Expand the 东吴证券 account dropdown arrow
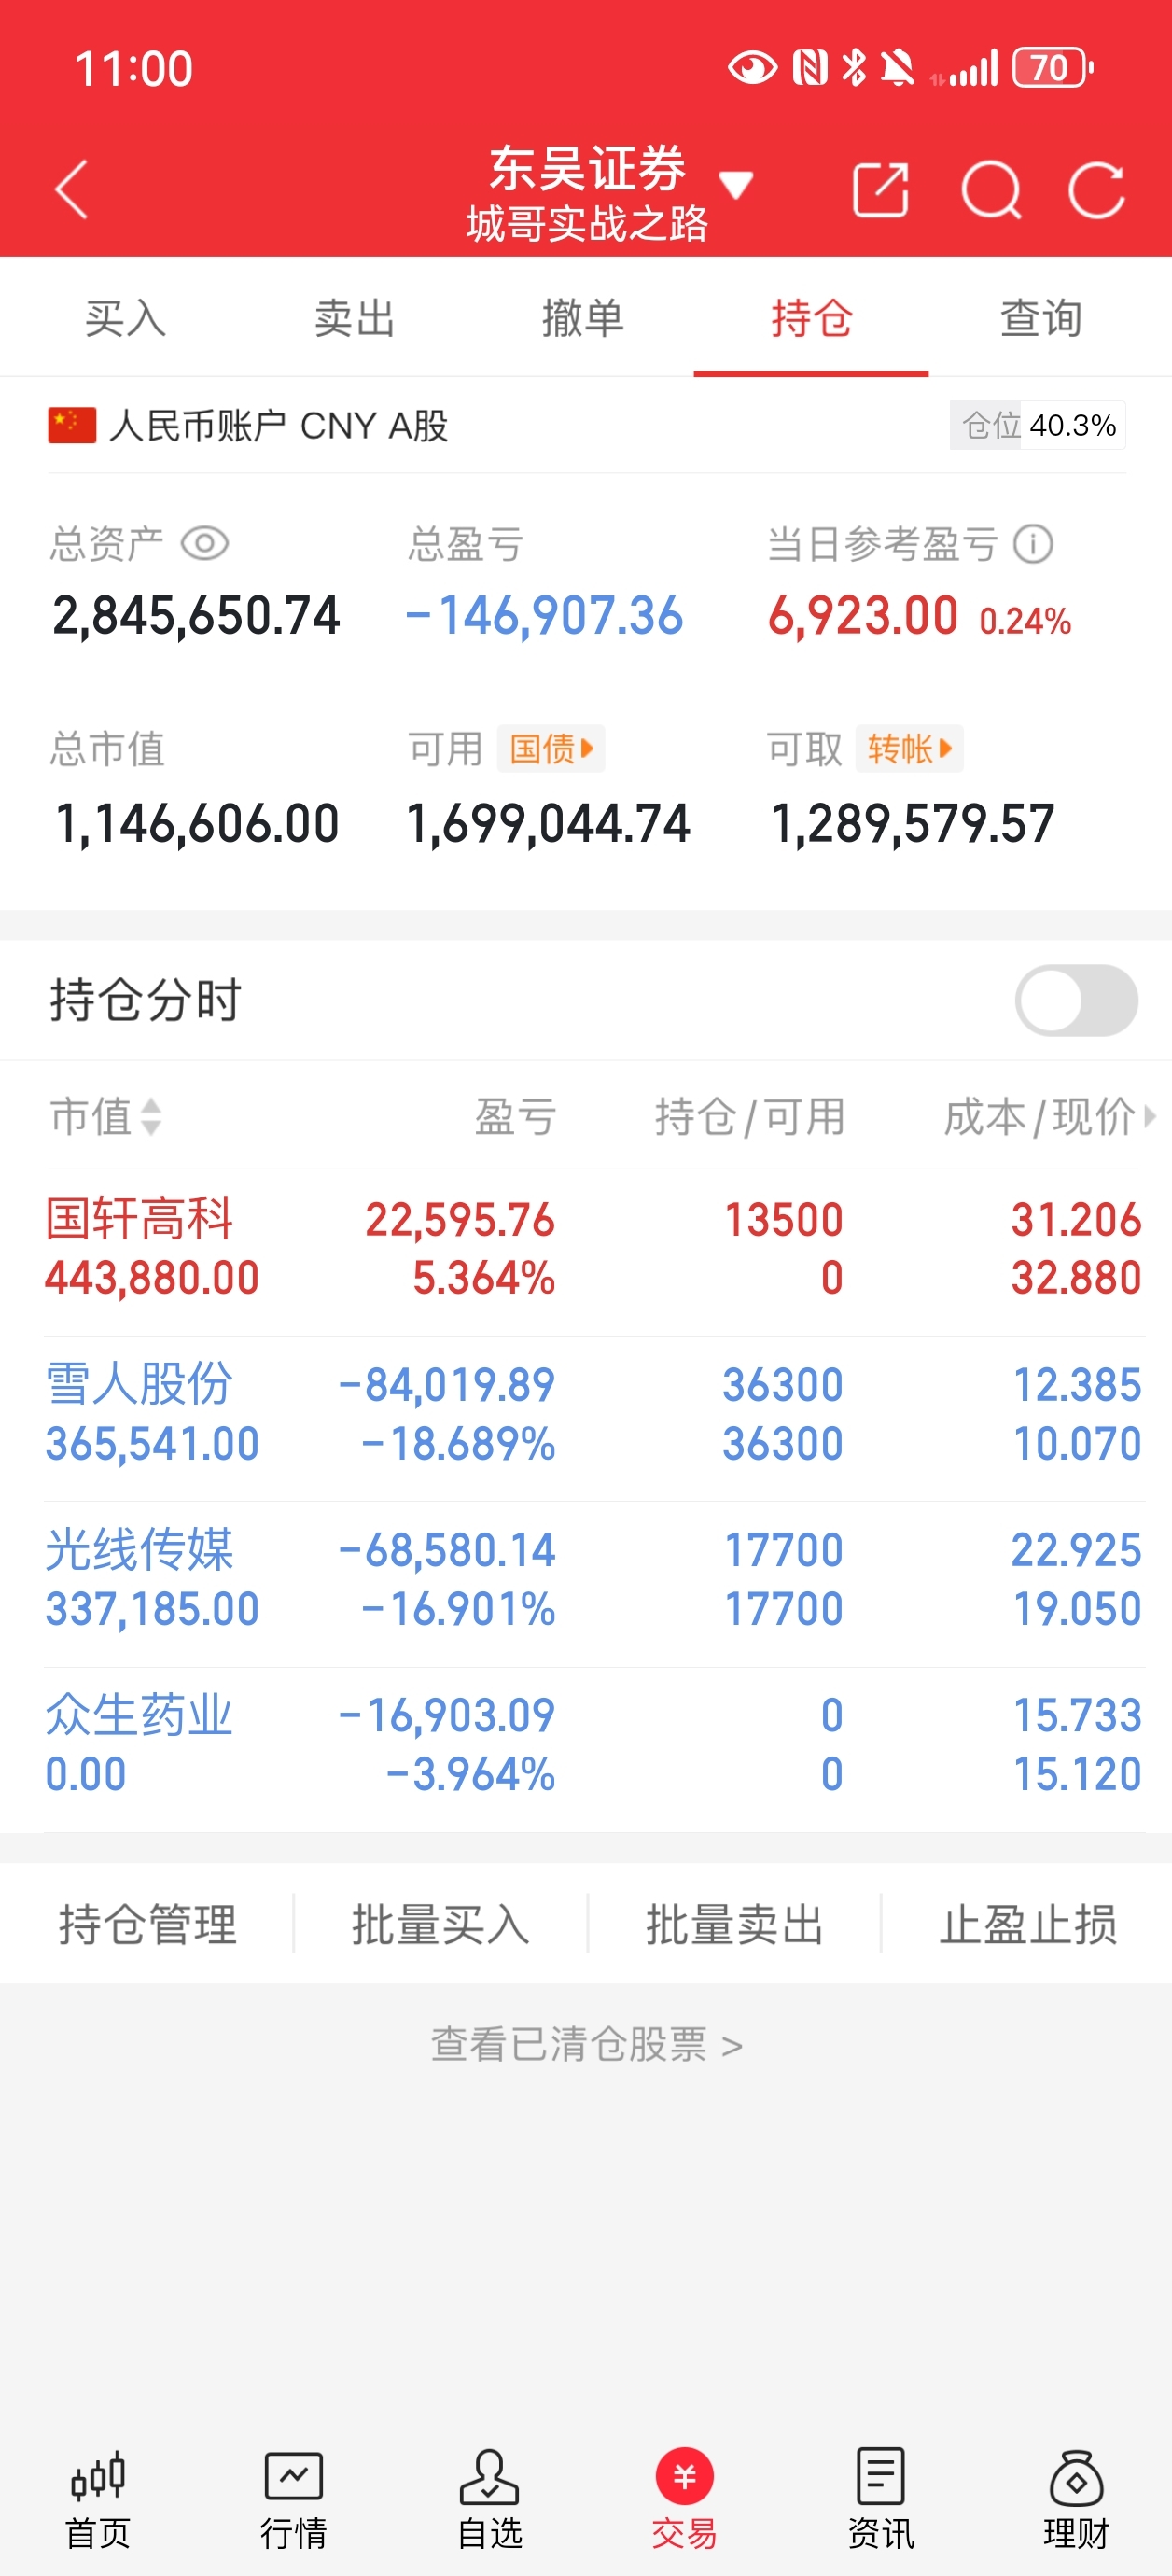The image size is (1172, 2576). (x=735, y=185)
